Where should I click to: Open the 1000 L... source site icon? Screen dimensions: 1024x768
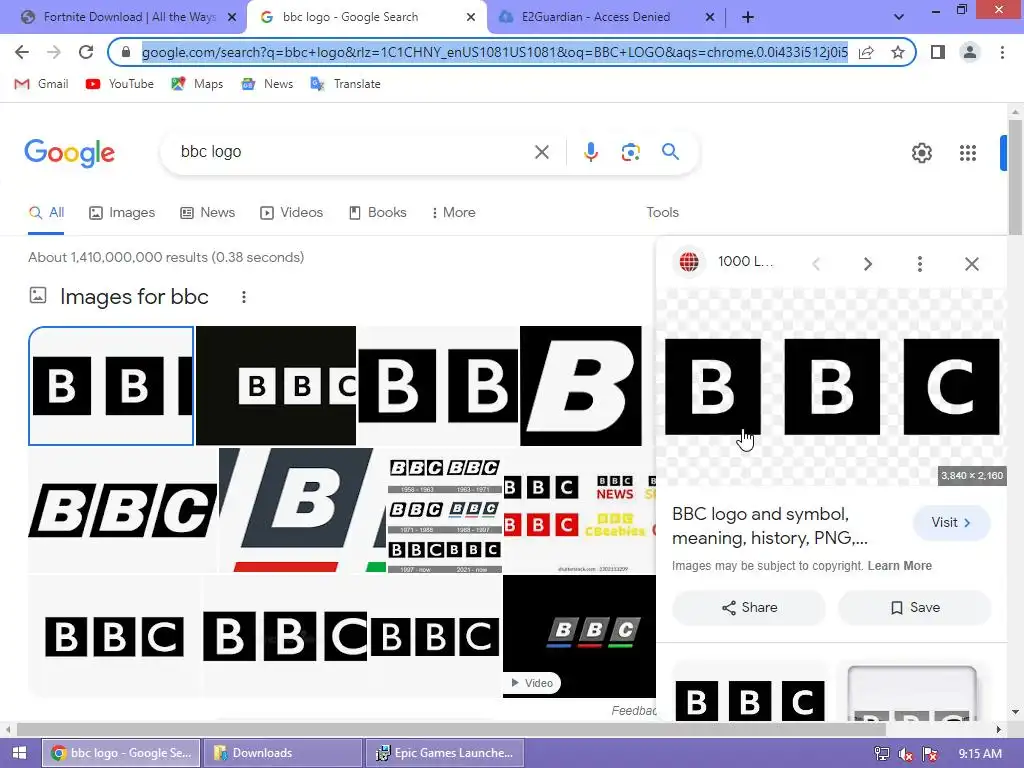[x=689, y=262]
